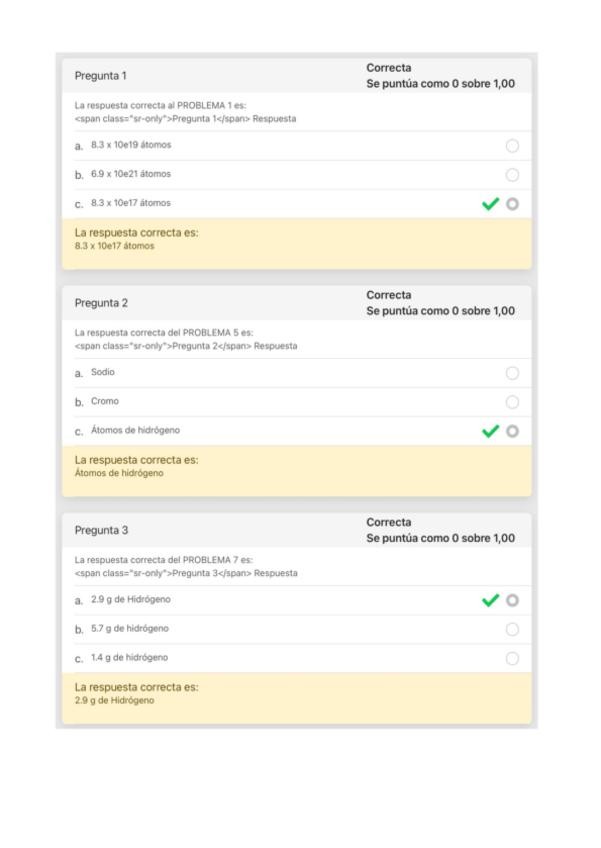This screenshot has width=601, height=848.
Task: Click green checkmark beside 8.3 x 10e17 átomos option
Action: click(491, 204)
